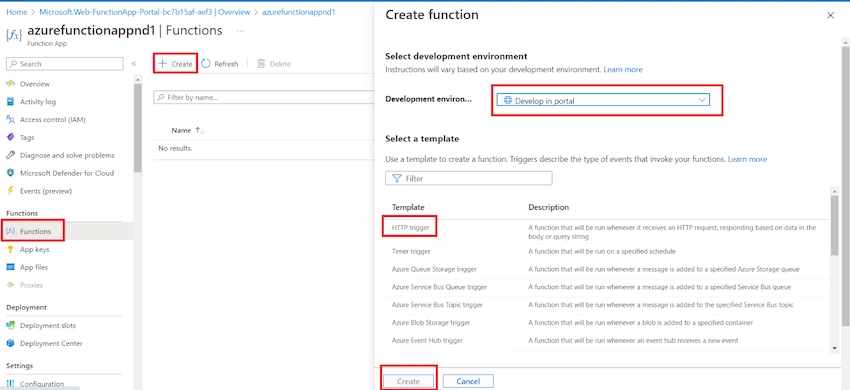Open Learn more about development environments
Viewport: 850px width, 390px height.
[623, 70]
